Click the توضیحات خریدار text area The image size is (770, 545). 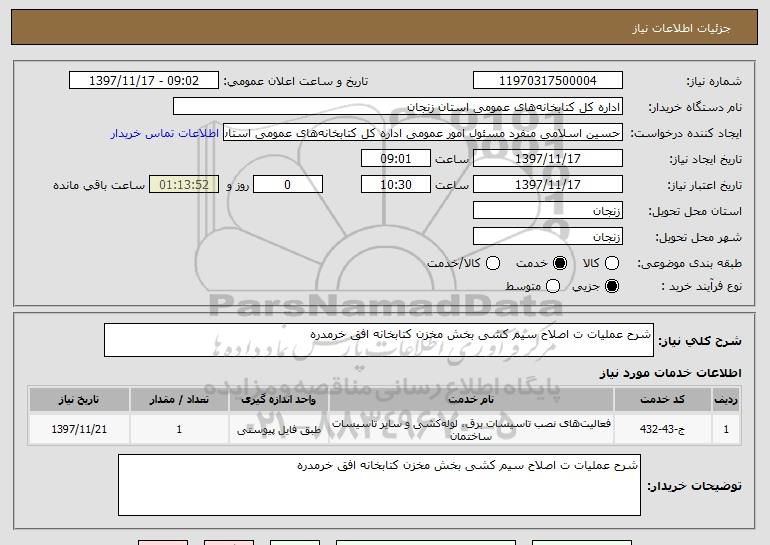[x=379, y=485]
